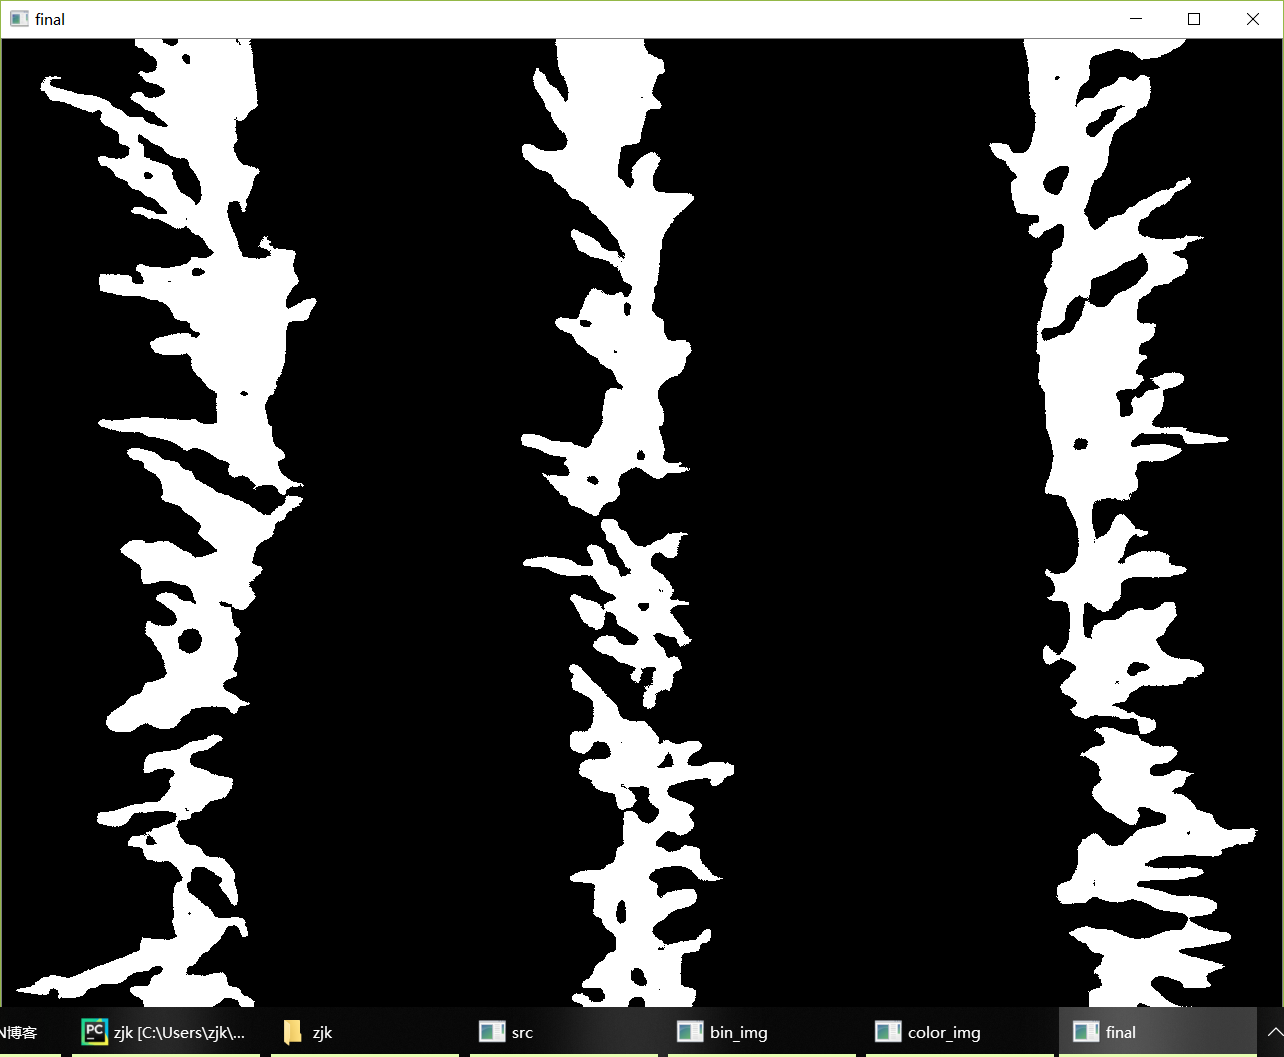This screenshot has width=1284, height=1057.
Task: Switch to the src window in taskbar
Action: [562, 1032]
